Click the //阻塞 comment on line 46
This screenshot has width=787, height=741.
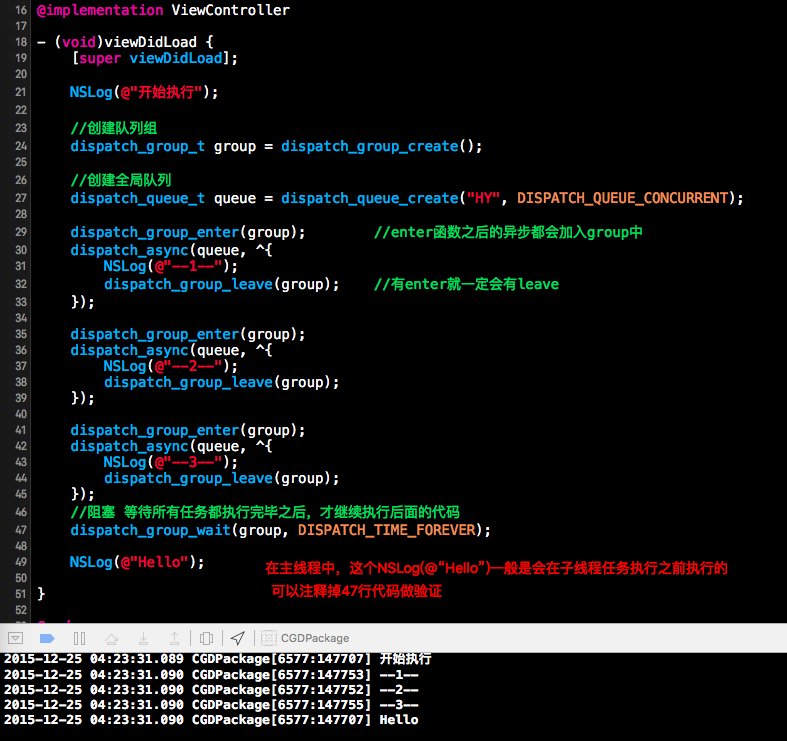(265, 512)
